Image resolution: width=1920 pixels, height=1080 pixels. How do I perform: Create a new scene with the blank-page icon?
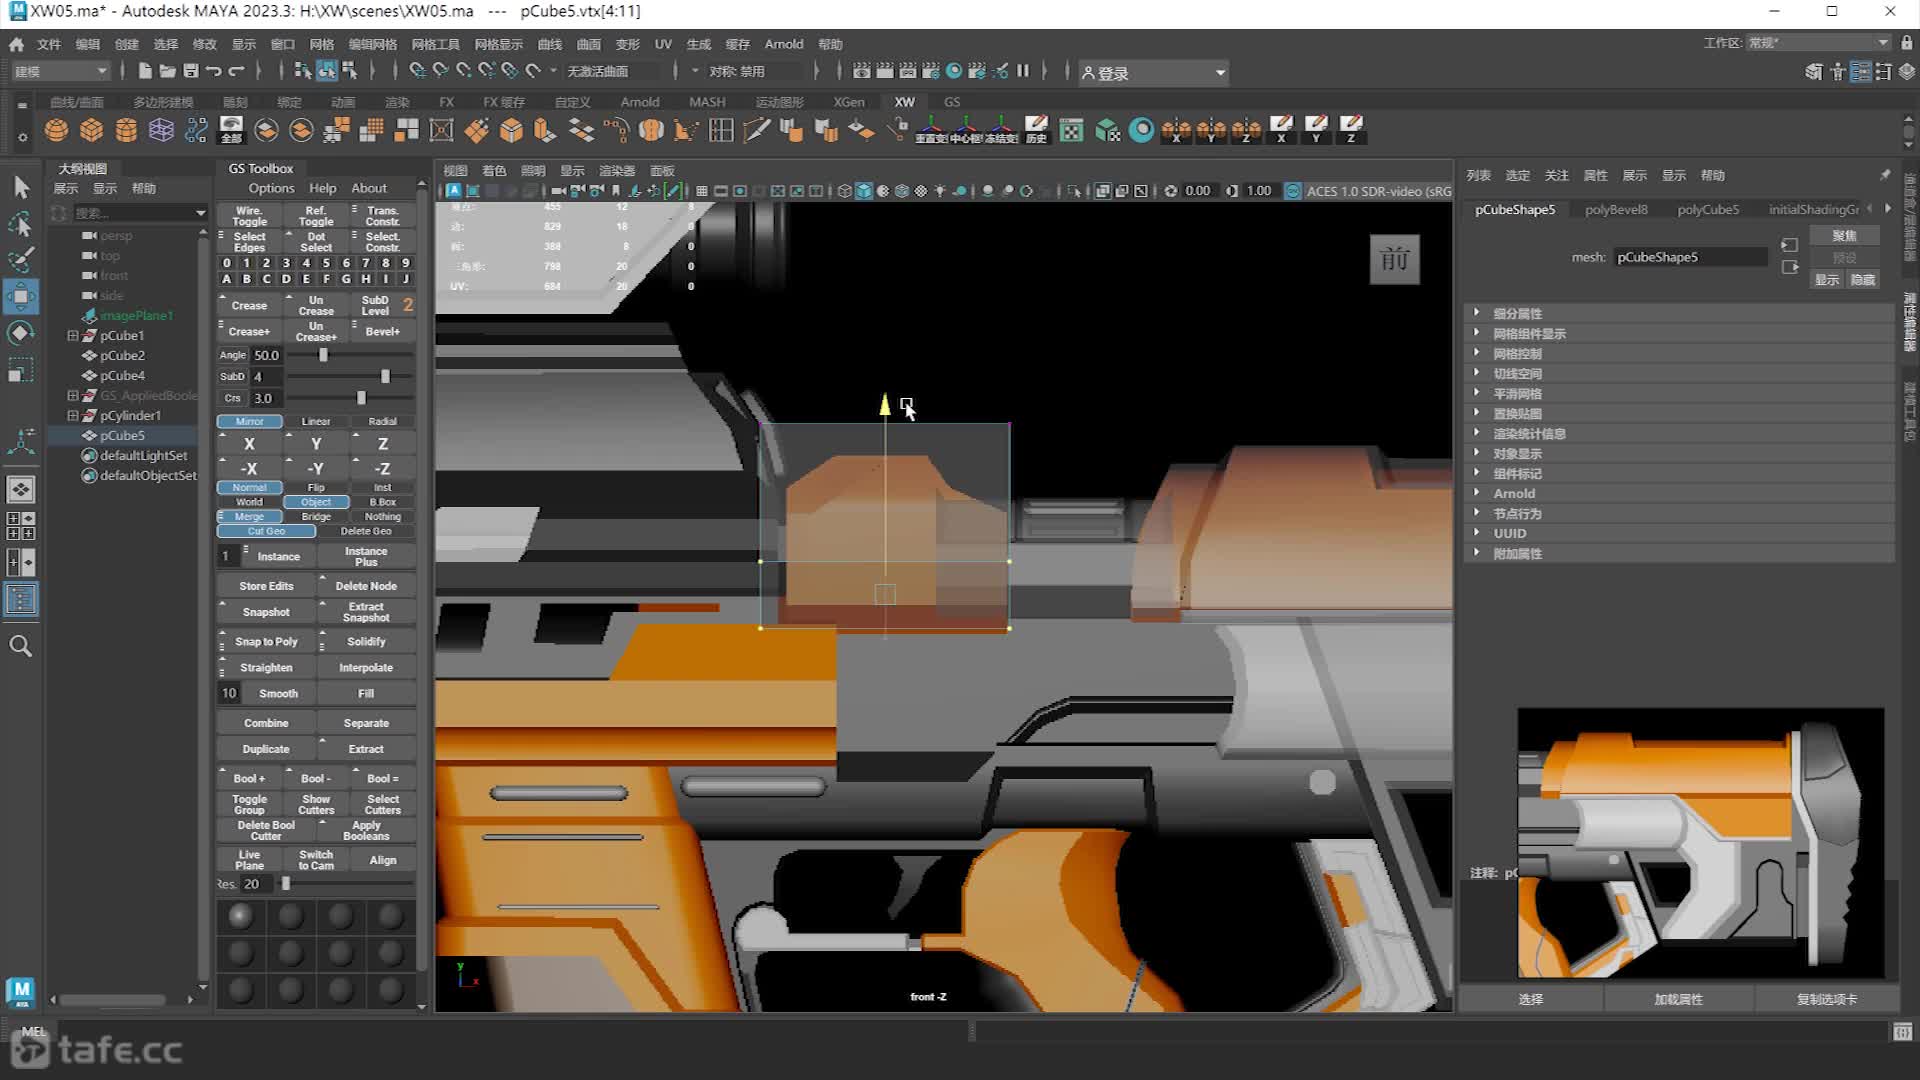[145, 71]
